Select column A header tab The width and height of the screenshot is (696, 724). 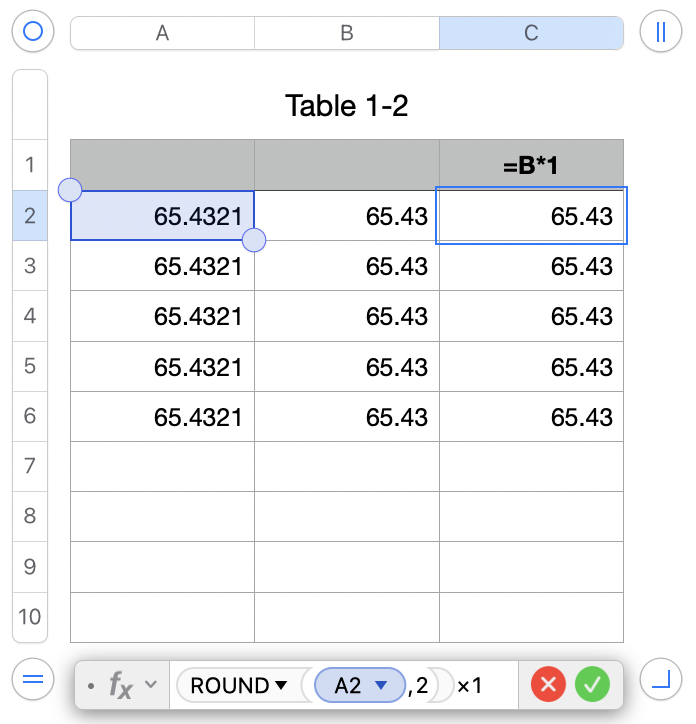tap(162, 33)
